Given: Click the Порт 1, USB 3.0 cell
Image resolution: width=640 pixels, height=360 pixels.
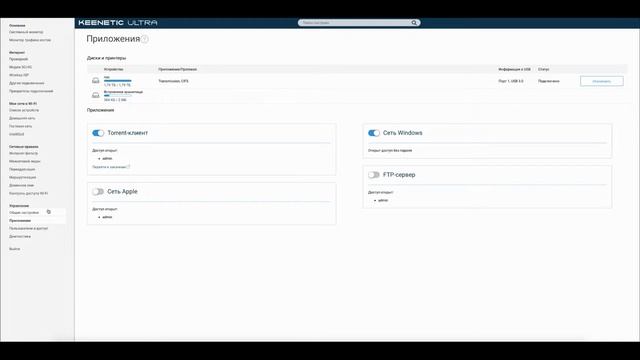Looking at the screenshot, I should (511, 81).
